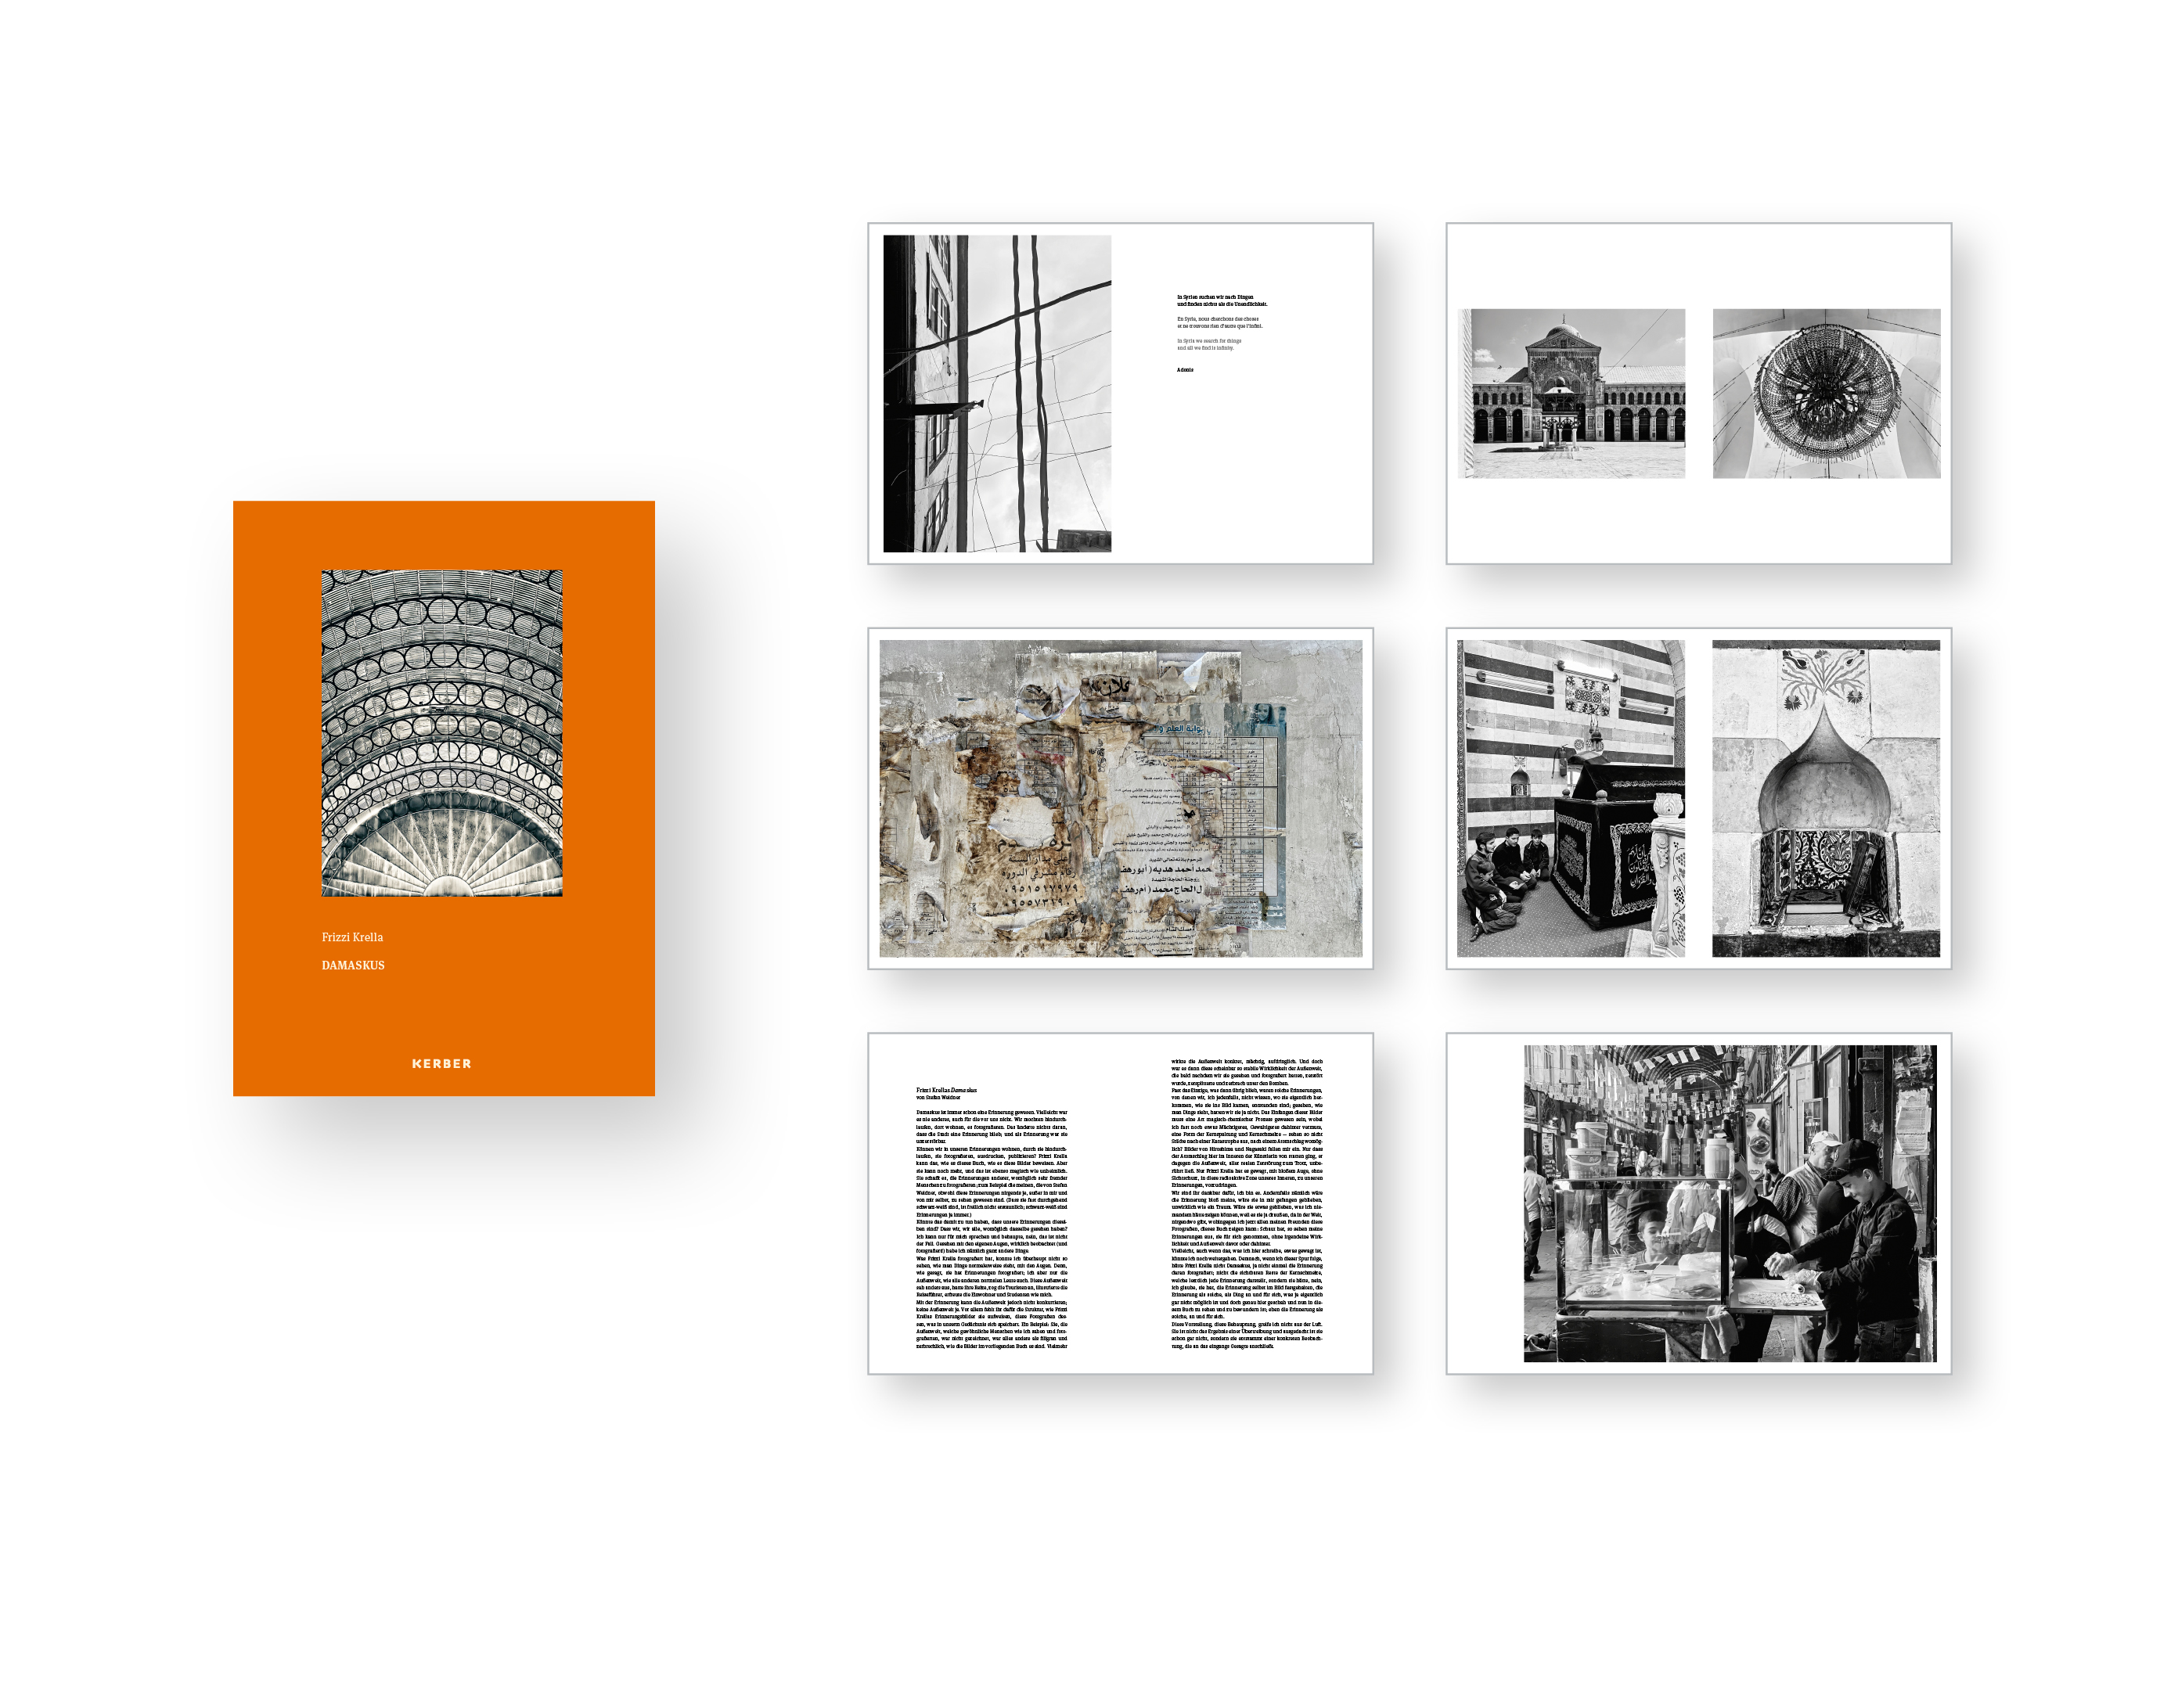The image size is (2178, 1708).
Task: Open the draped shrine tomb photograph
Action: pos(1569,798)
